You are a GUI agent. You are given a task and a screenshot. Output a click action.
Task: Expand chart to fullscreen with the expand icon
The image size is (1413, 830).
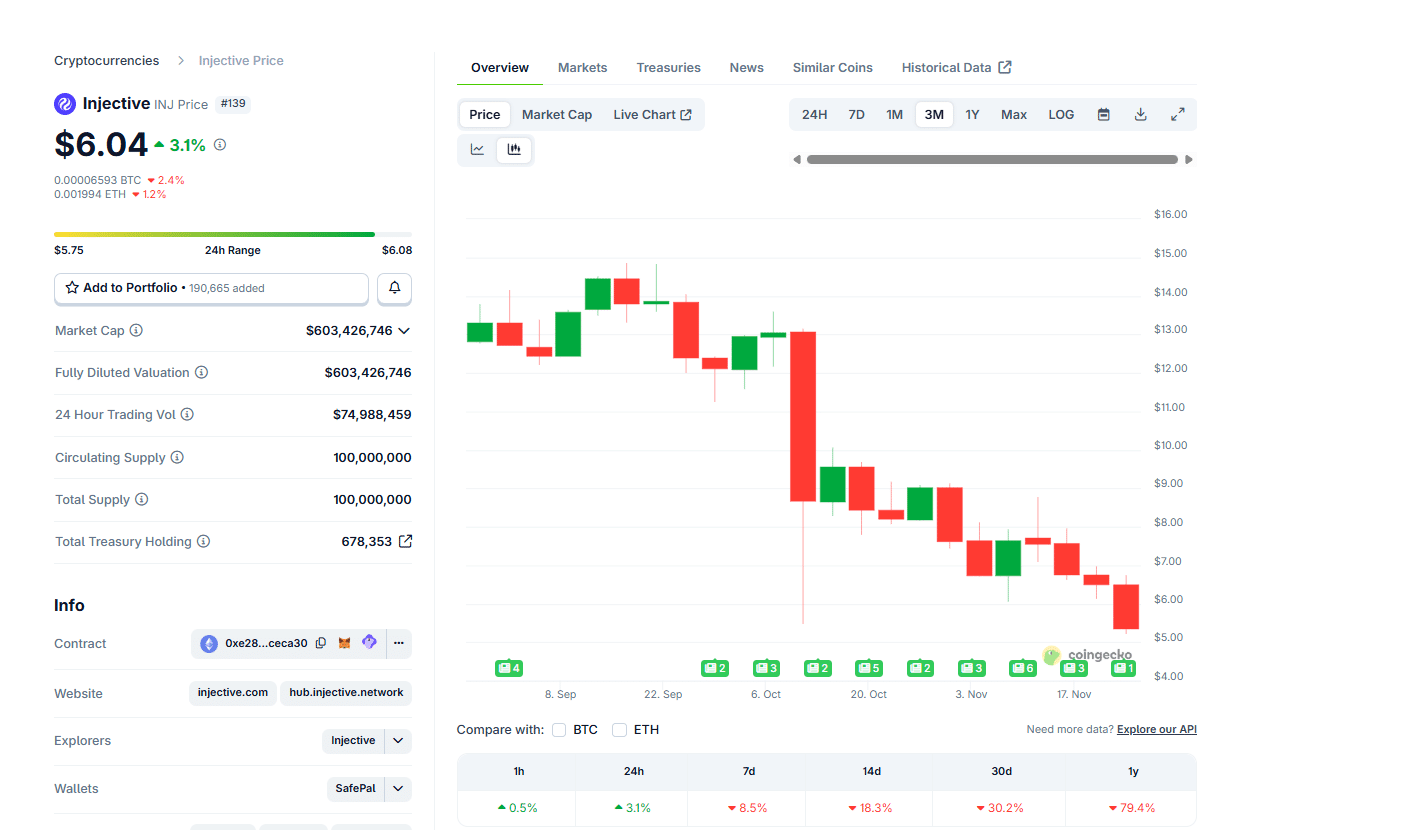[1177, 114]
